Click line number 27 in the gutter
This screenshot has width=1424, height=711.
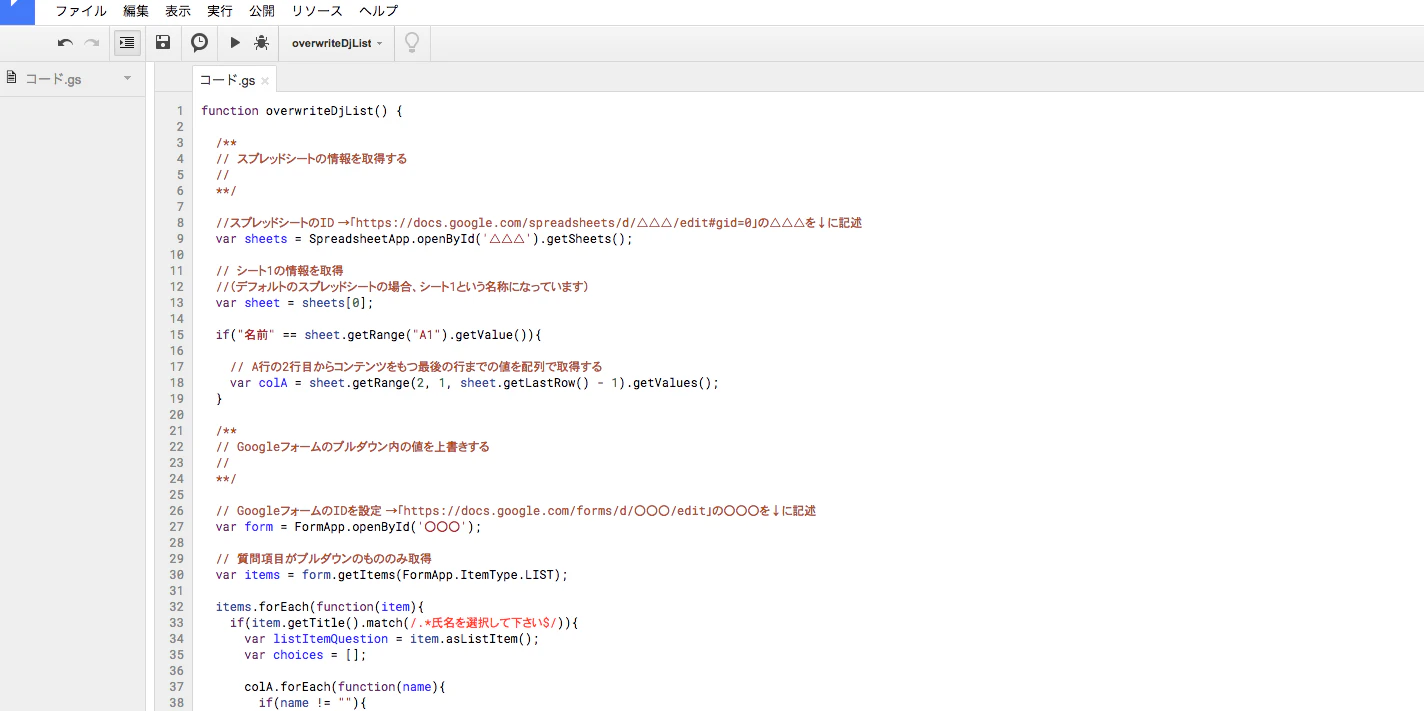coord(177,527)
